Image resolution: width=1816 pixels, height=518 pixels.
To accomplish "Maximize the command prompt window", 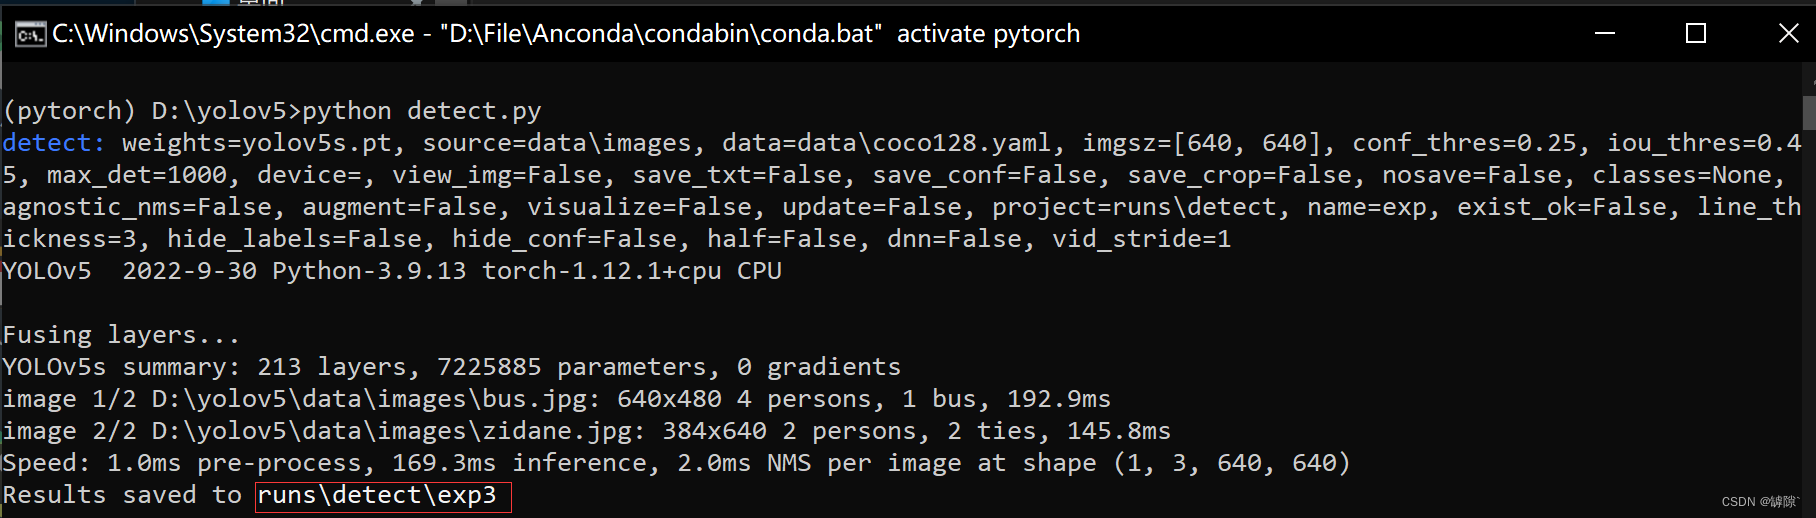I will pos(1696,34).
